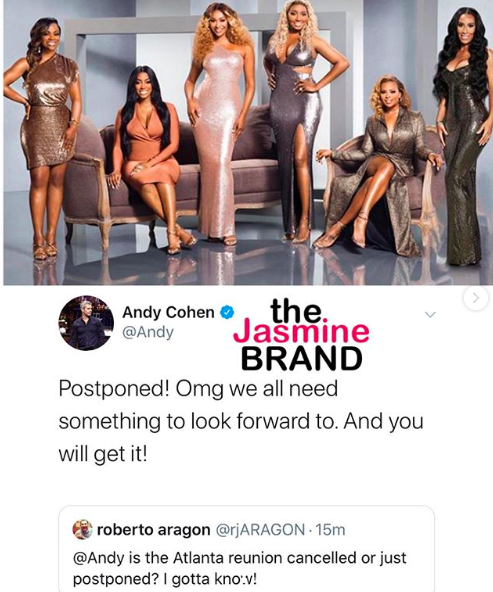Open roberto aragon's small avatar
Image resolution: width=493 pixels, height=592 pixels.
(82, 529)
